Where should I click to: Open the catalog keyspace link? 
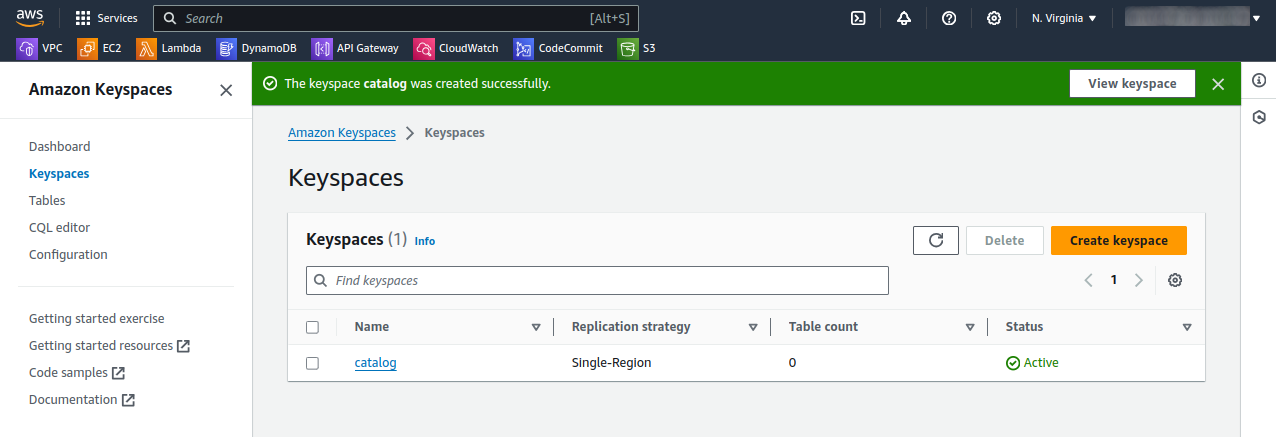point(375,363)
